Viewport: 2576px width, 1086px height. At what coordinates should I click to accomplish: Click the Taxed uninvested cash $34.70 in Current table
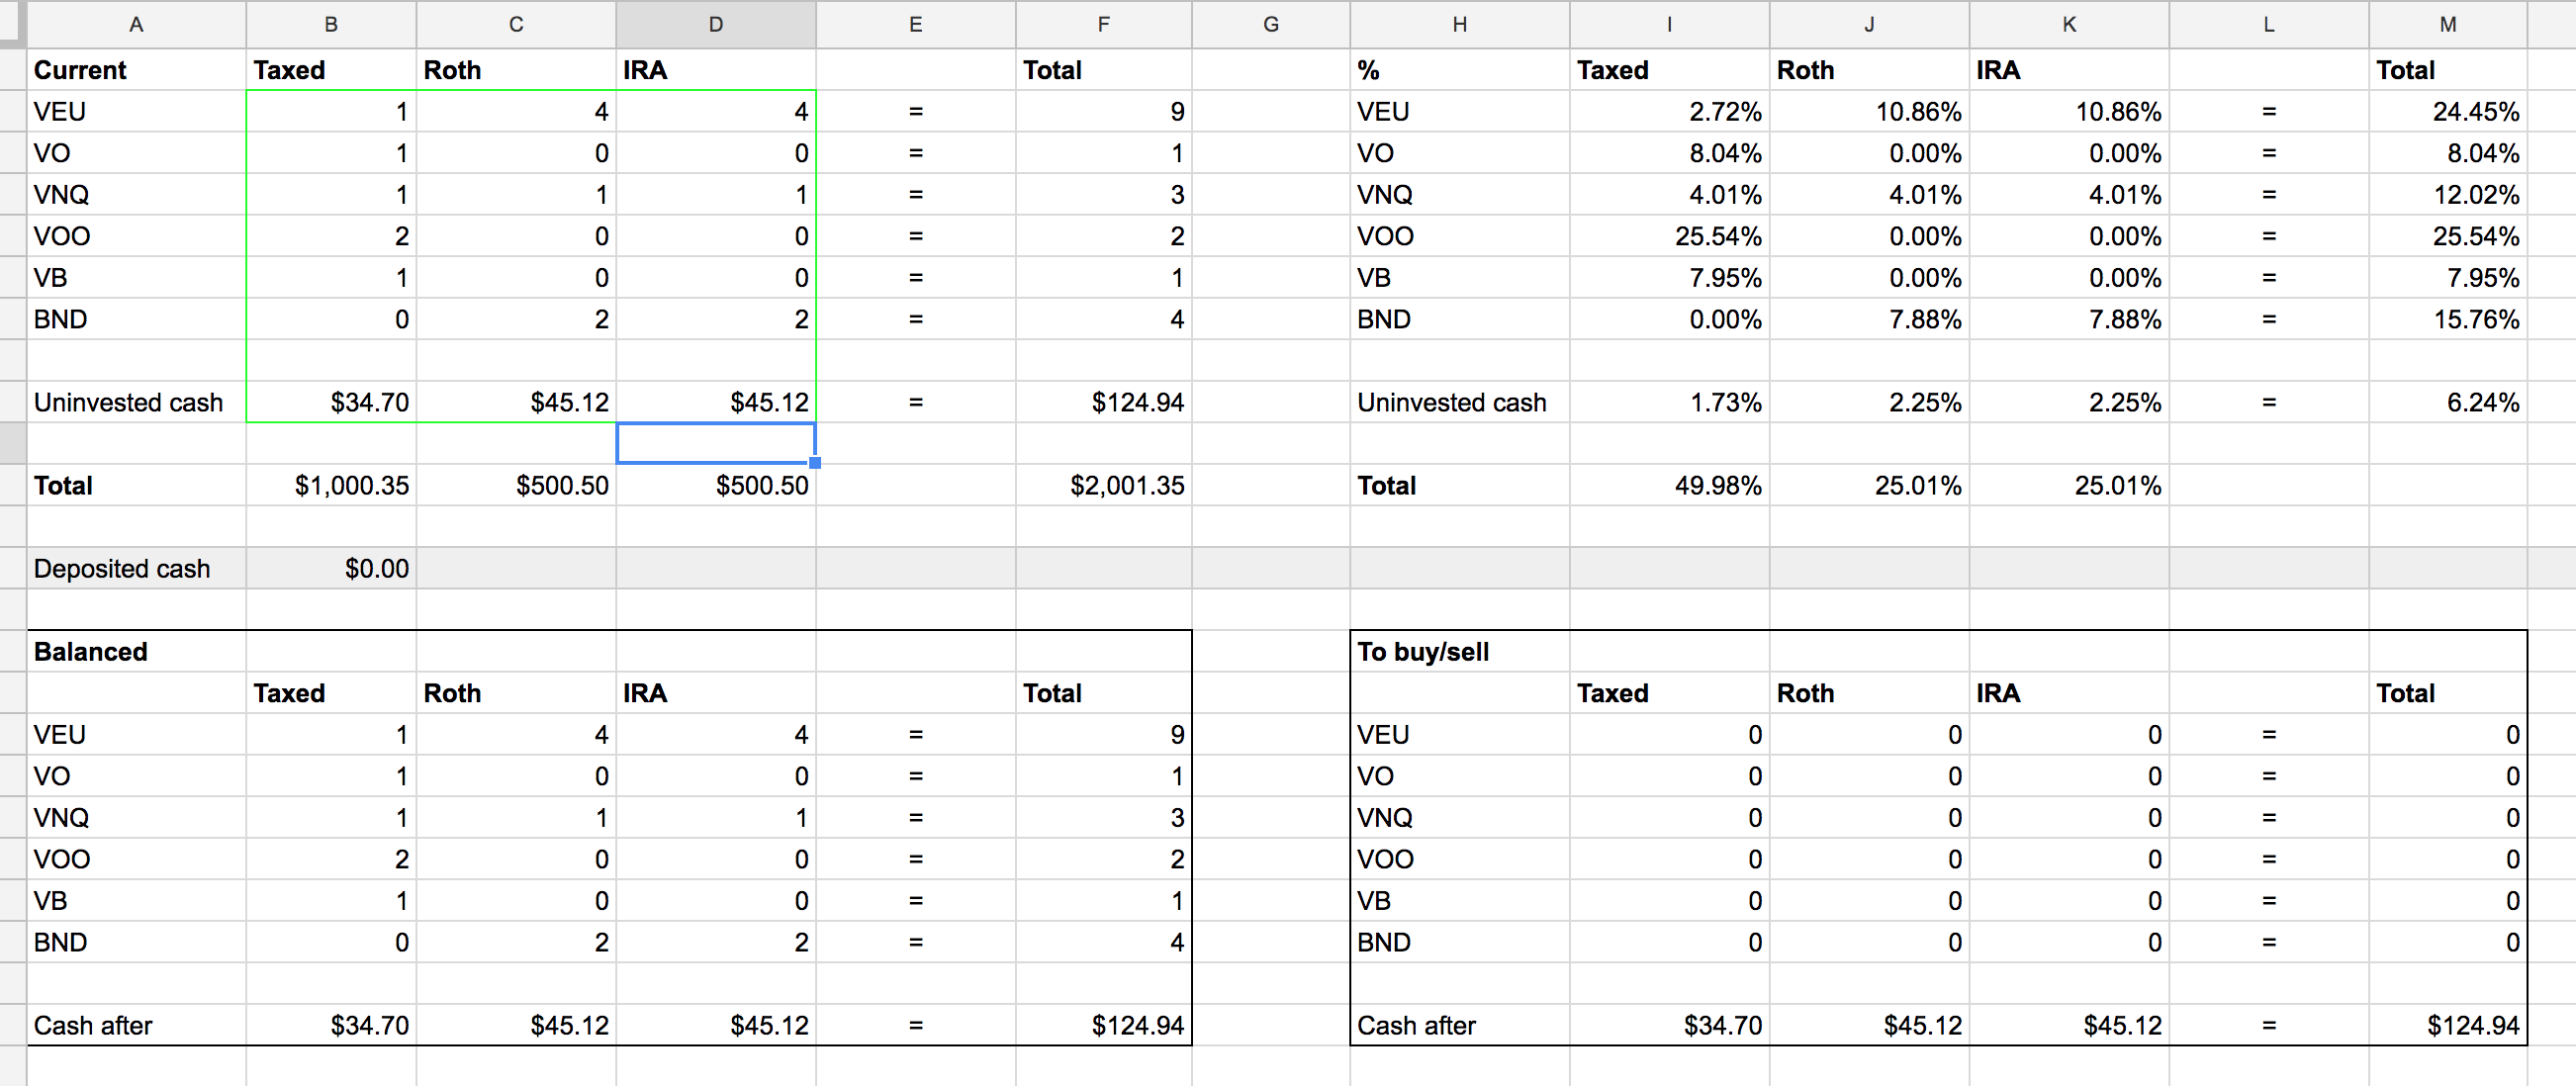pyautogui.click(x=331, y=402)
